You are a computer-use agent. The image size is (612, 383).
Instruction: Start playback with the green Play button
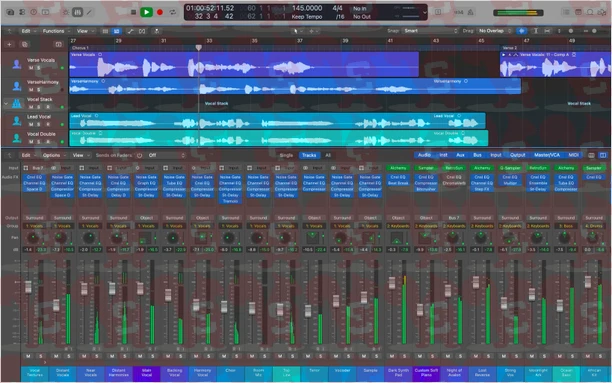click(x=146, y=12)
